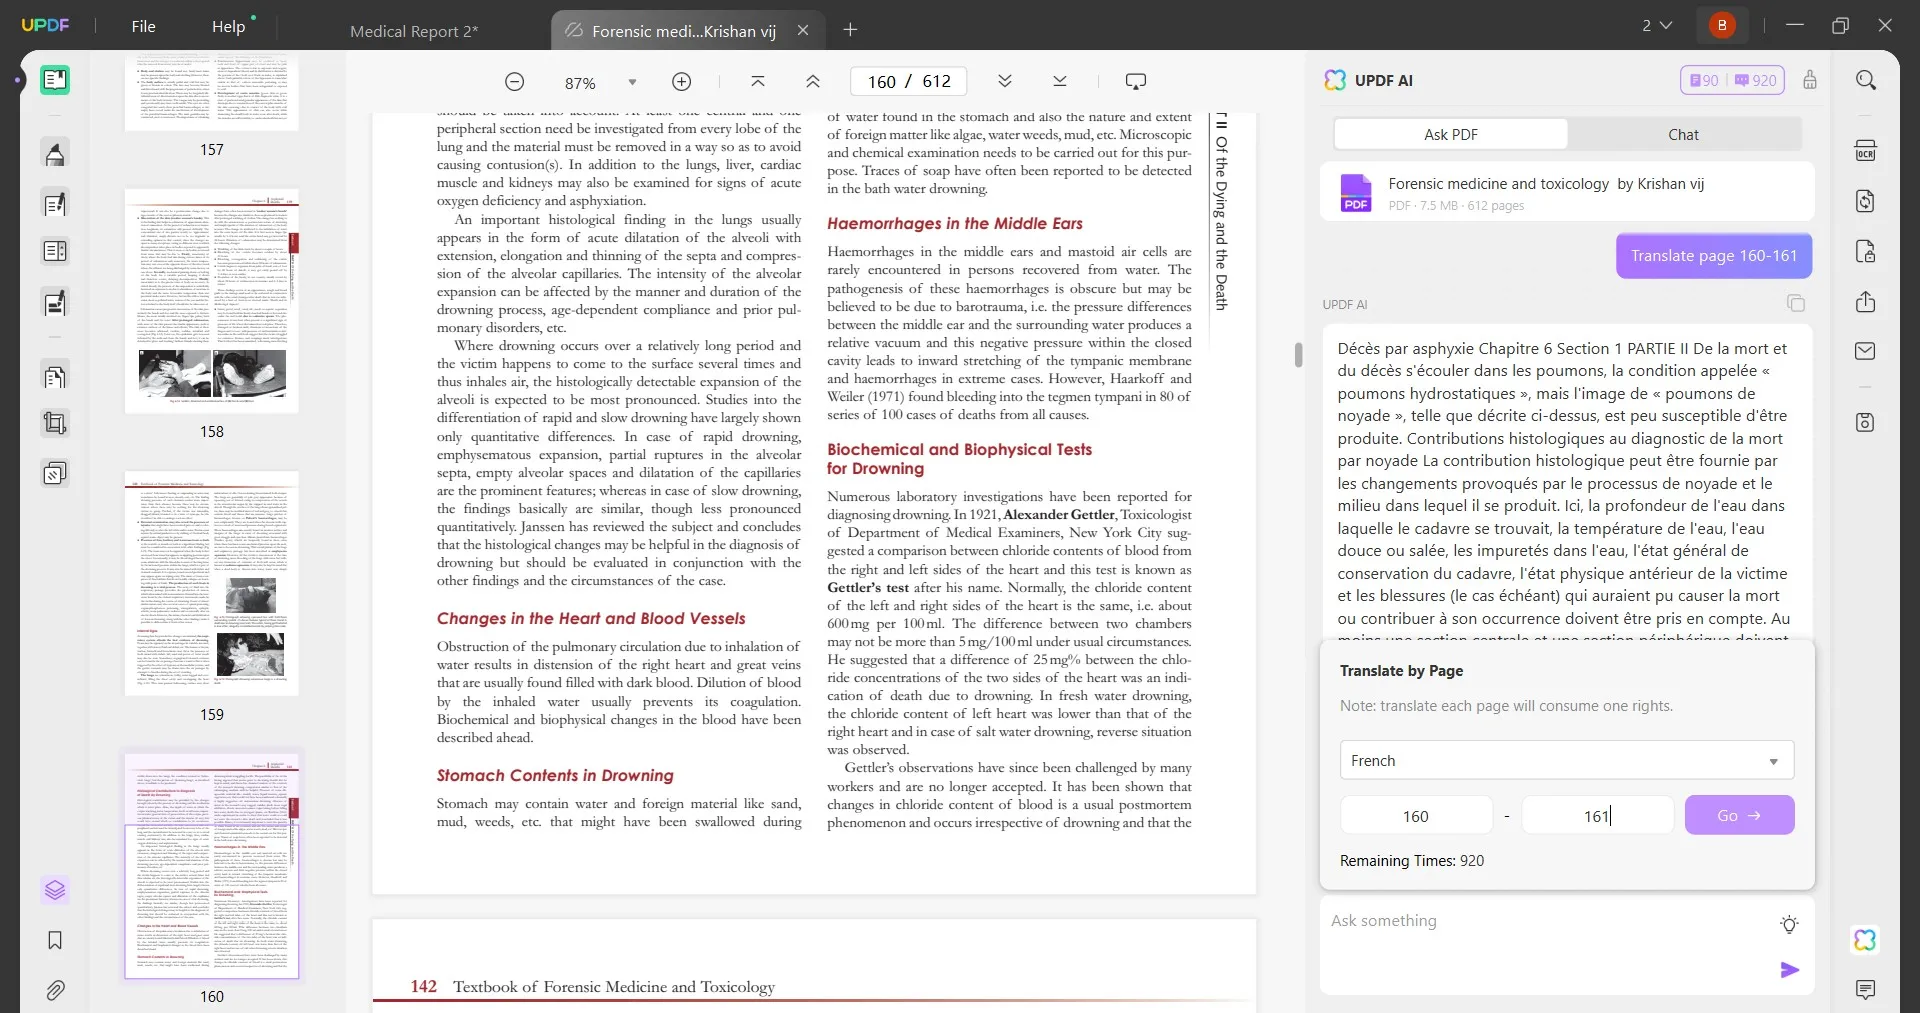Image resolution: width=1920 pixels, height=1013 pixels.
Task: Open the comments panel icon at bottom right
Action: coord(1866,990)
